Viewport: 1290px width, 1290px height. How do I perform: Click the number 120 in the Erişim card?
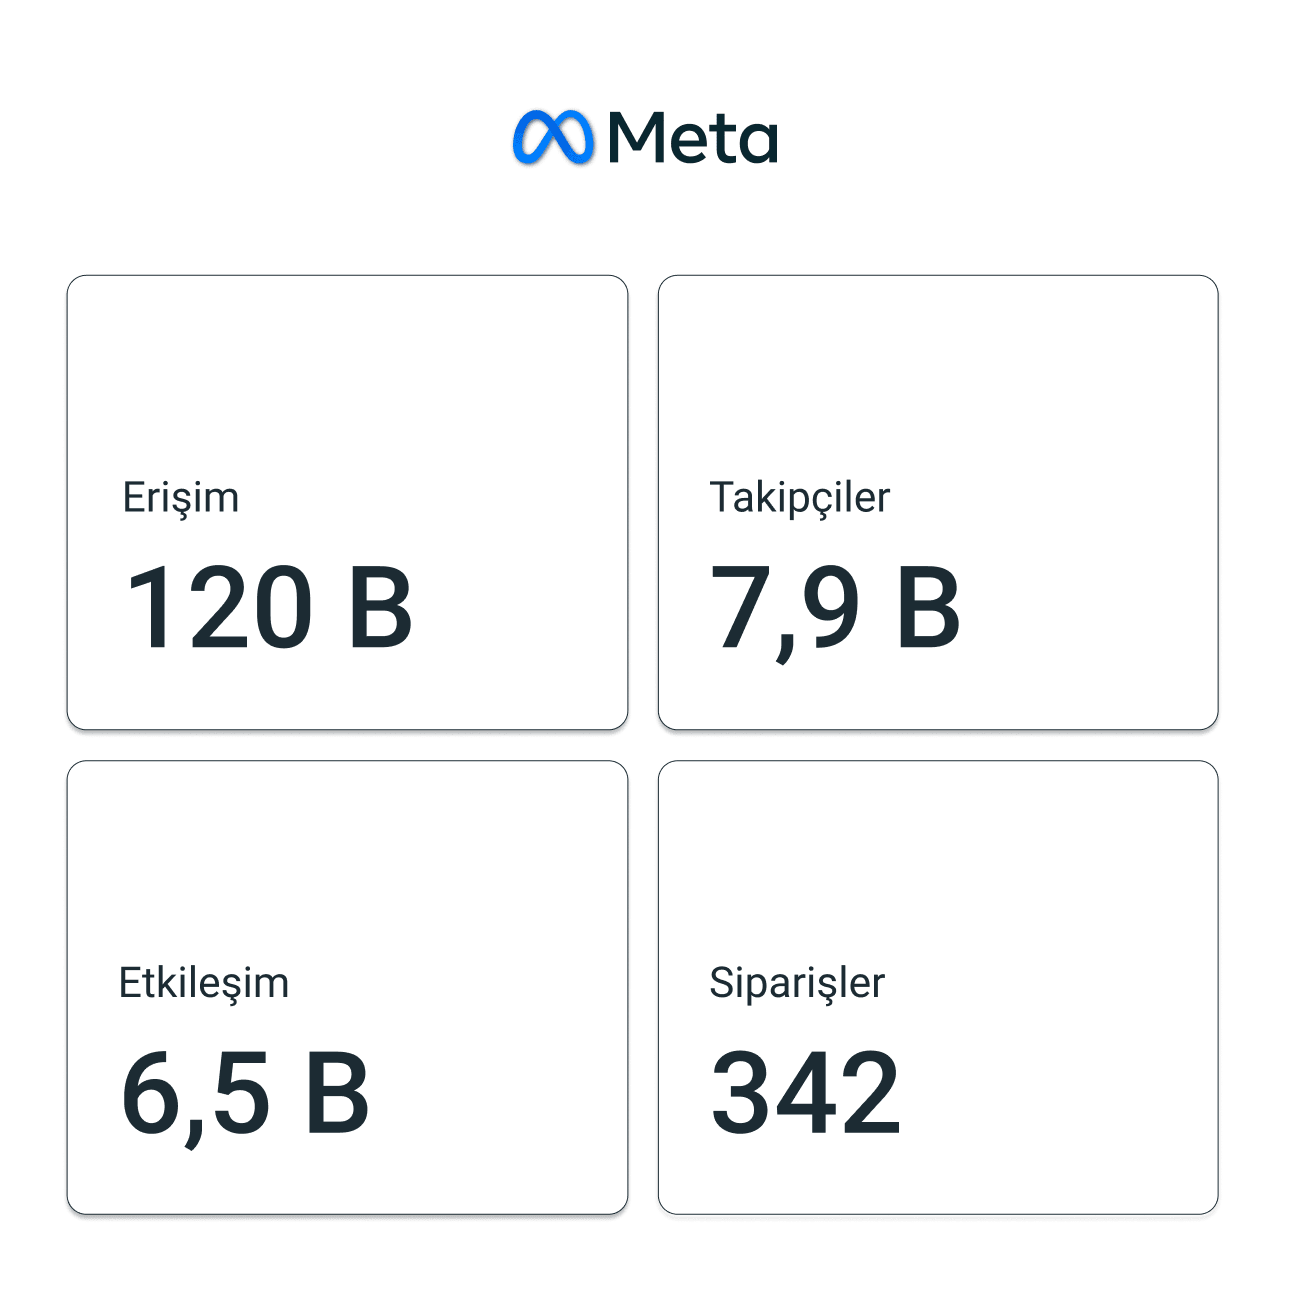[x=220, y=607]
